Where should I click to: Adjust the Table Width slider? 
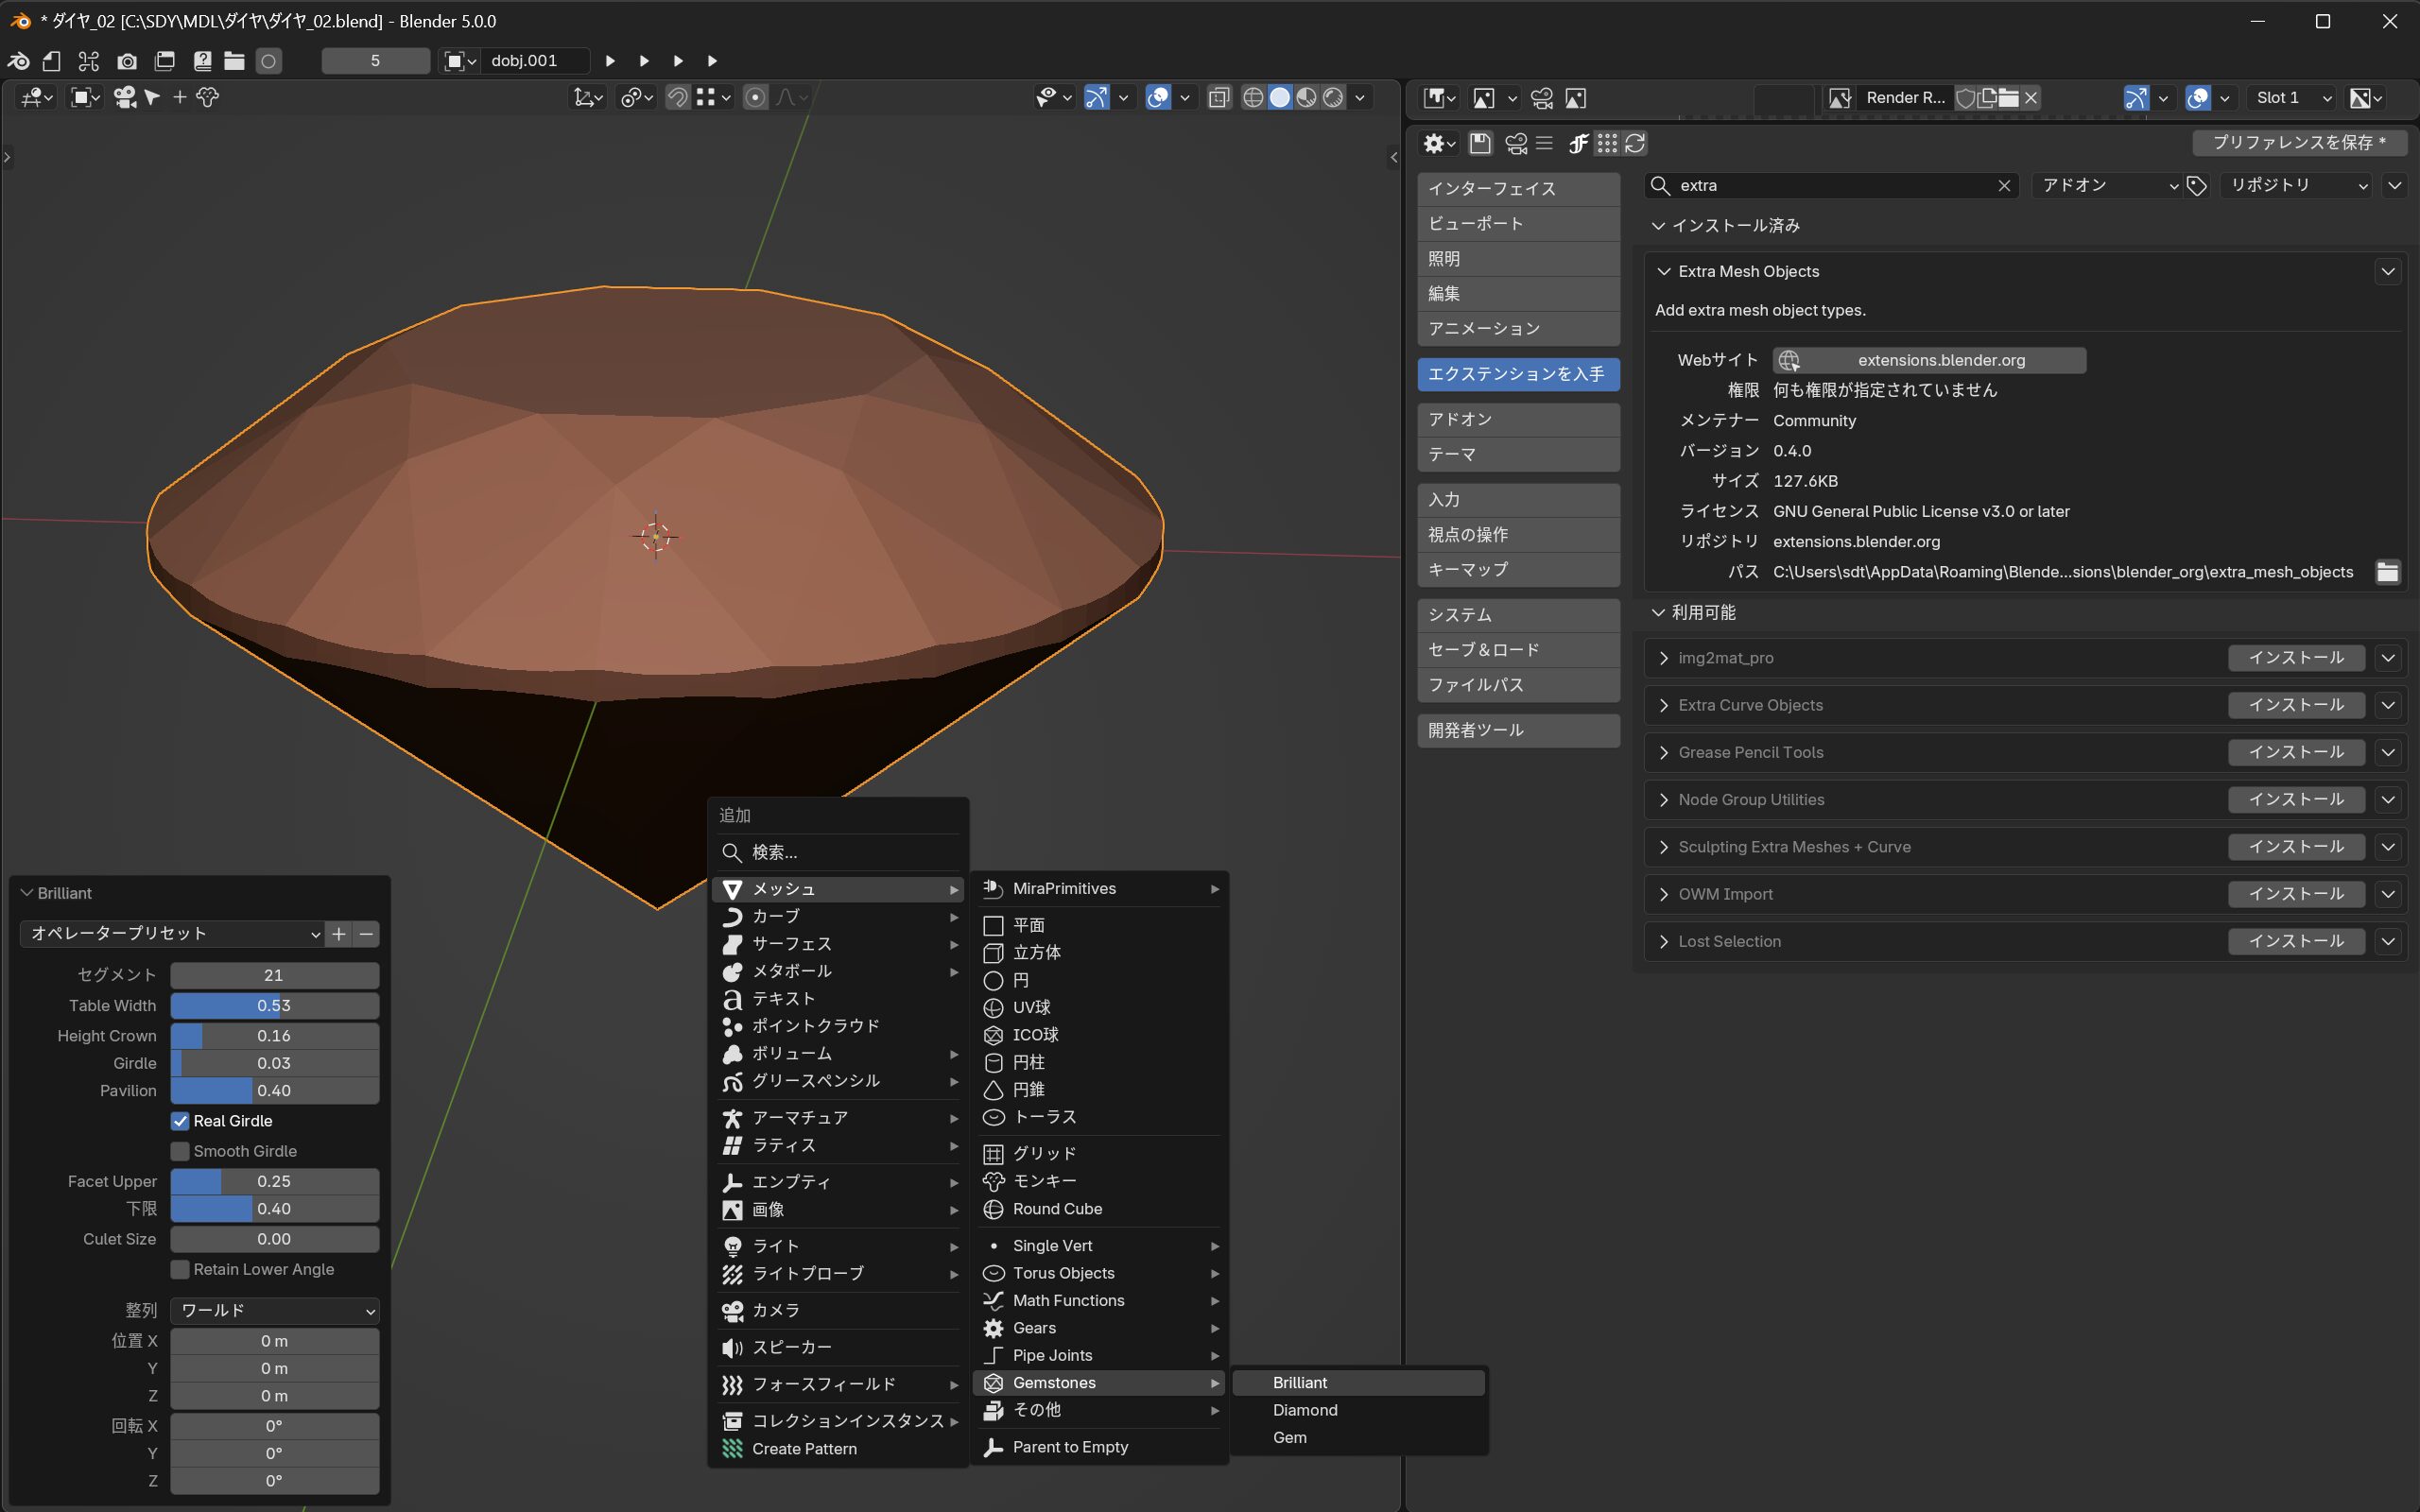pyautogui.click(x=274, y=1005)
